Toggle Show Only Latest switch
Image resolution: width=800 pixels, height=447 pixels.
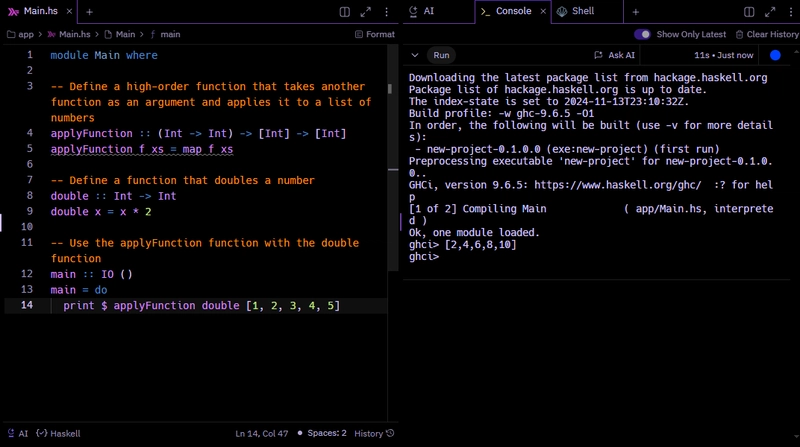point(642,34)
